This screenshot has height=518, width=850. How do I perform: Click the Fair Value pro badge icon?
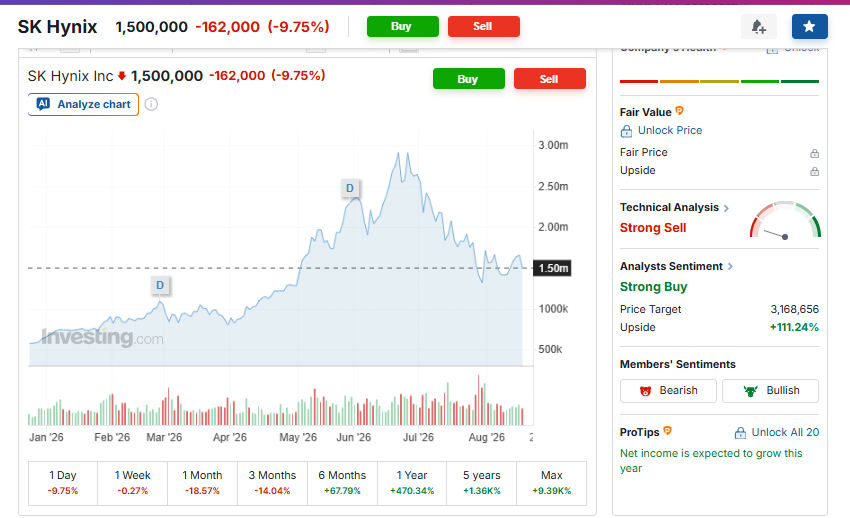click(680, 111)
